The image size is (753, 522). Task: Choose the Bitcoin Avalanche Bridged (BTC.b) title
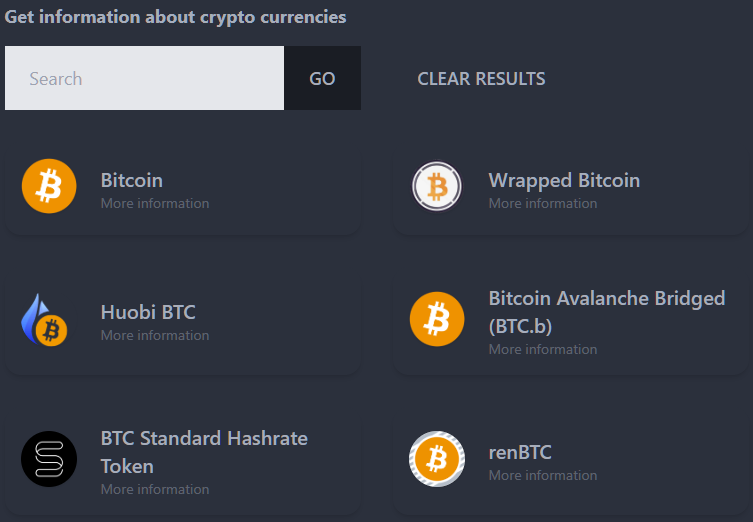607,312
